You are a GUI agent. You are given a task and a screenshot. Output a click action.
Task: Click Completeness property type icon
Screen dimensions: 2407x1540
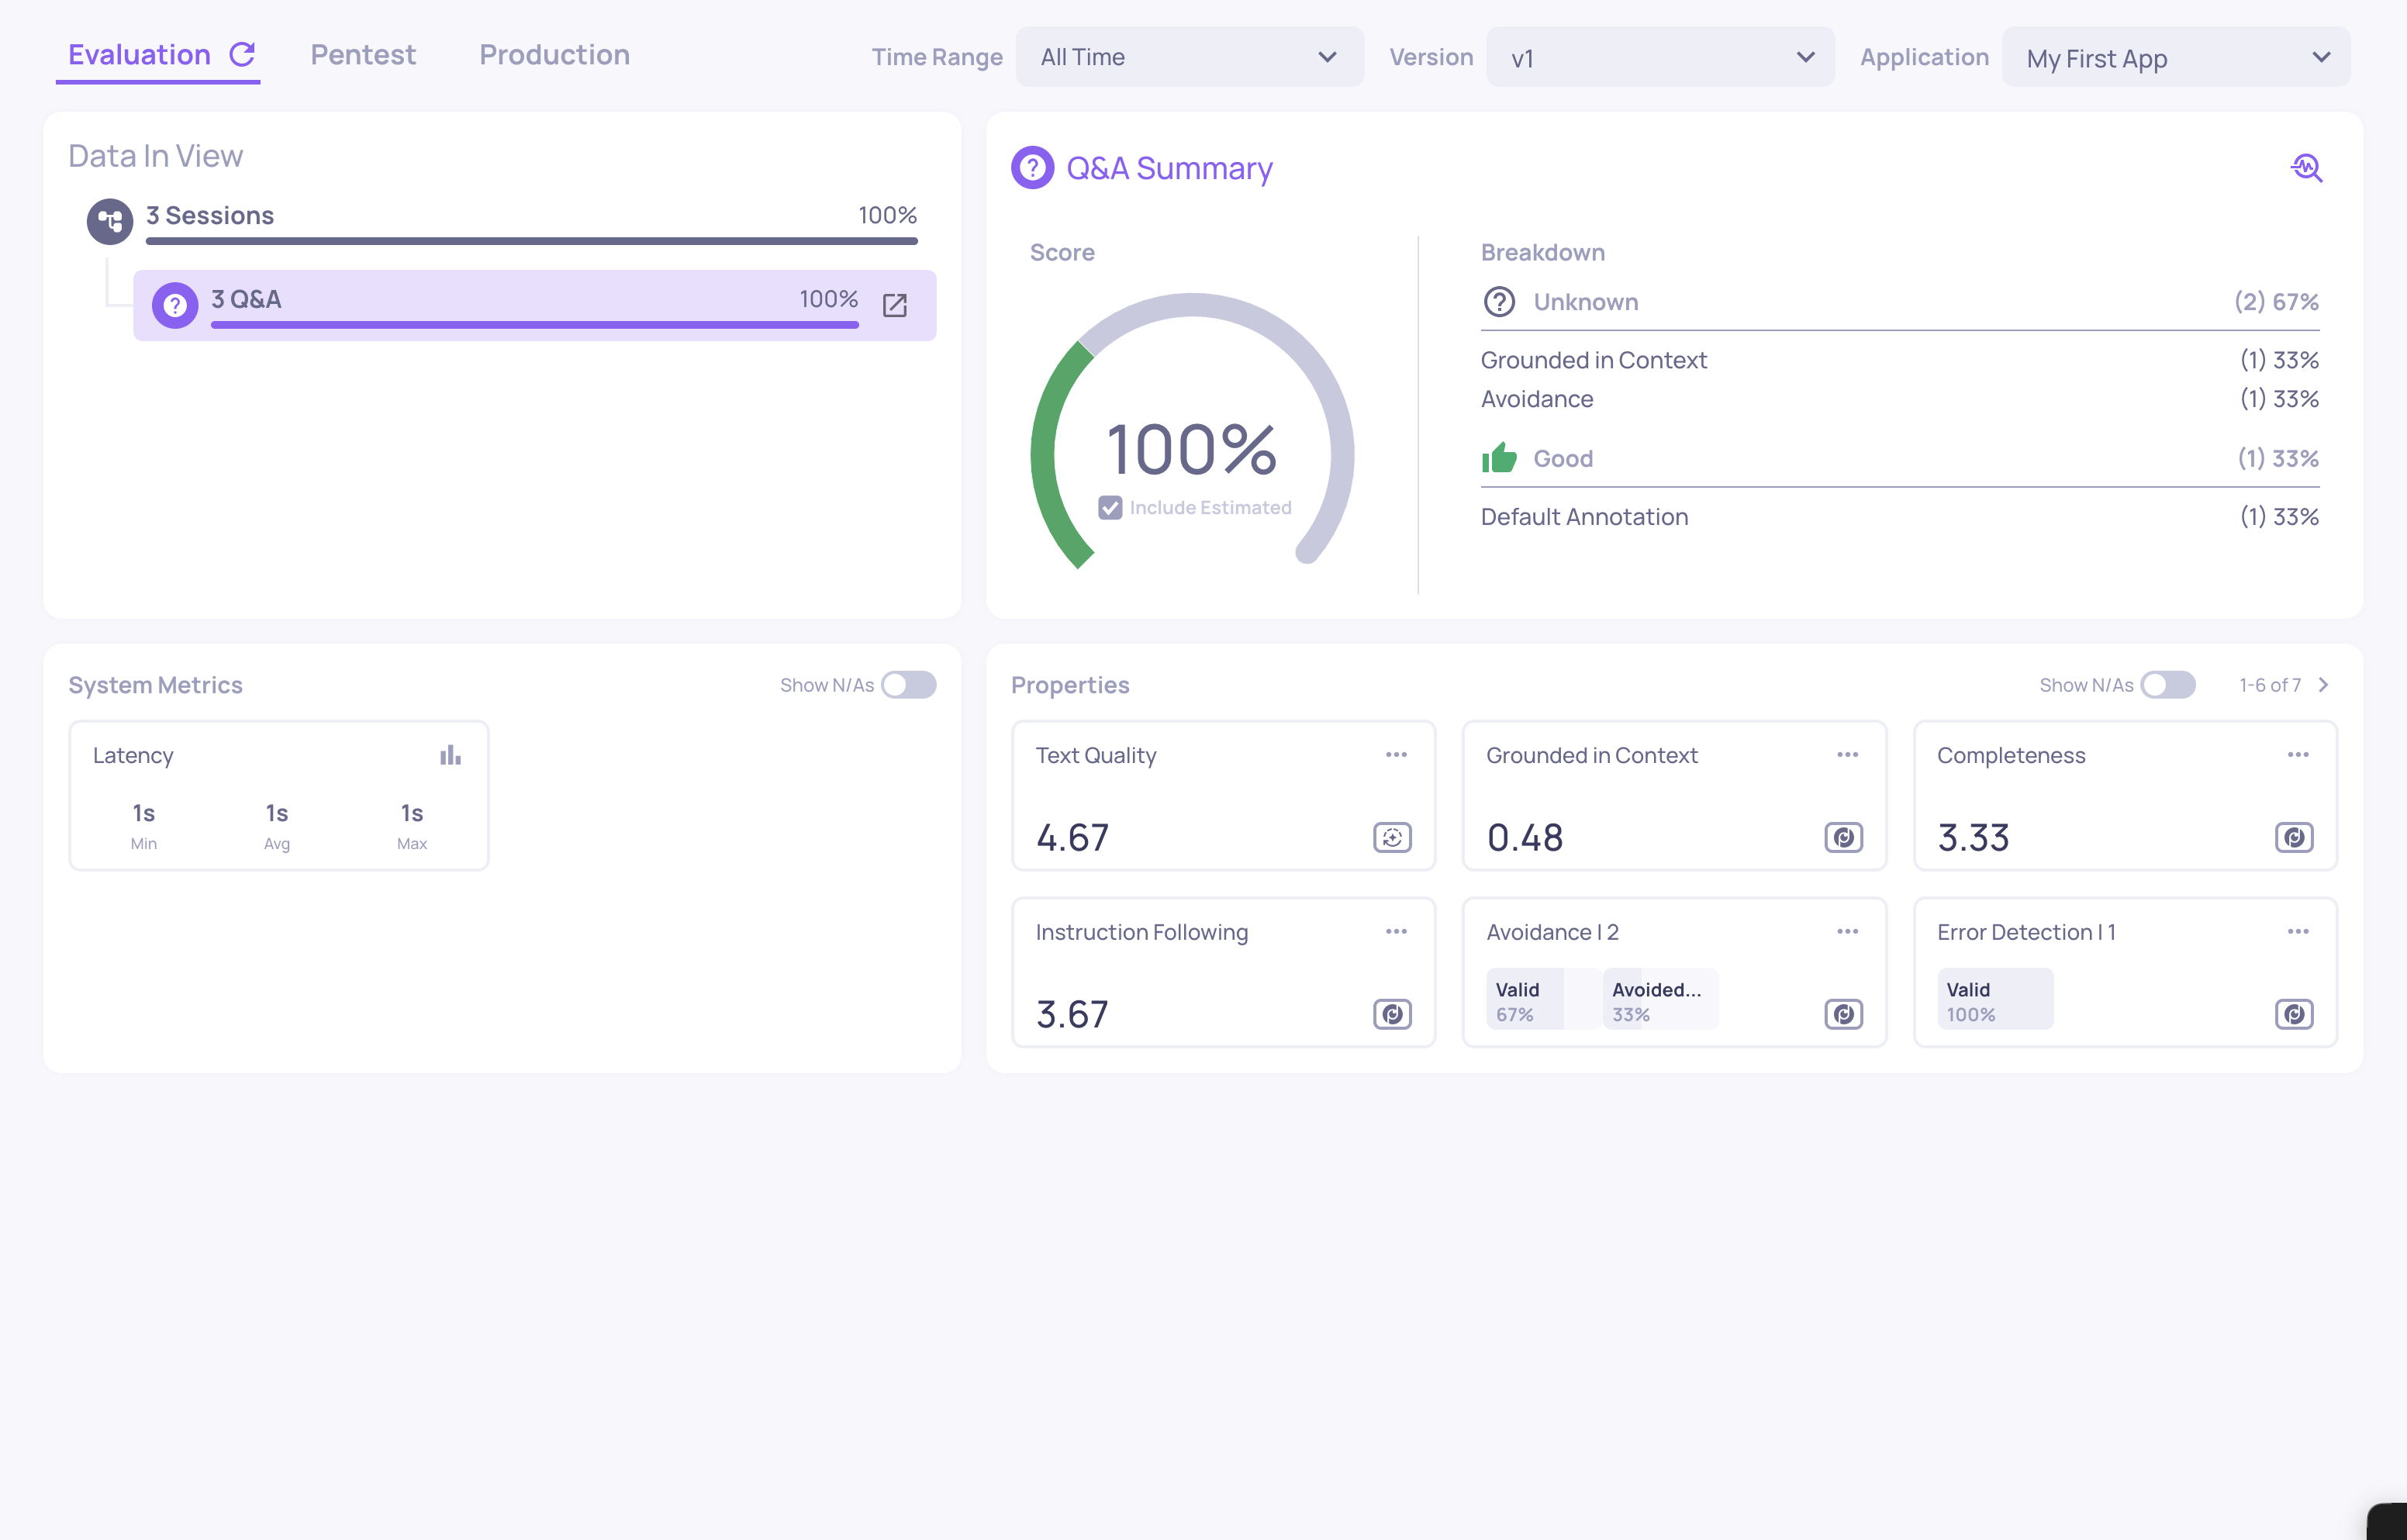(2294, 837)
